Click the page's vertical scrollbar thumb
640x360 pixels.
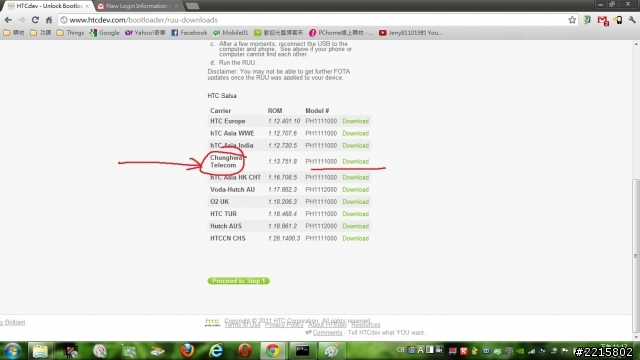(636, 256)
